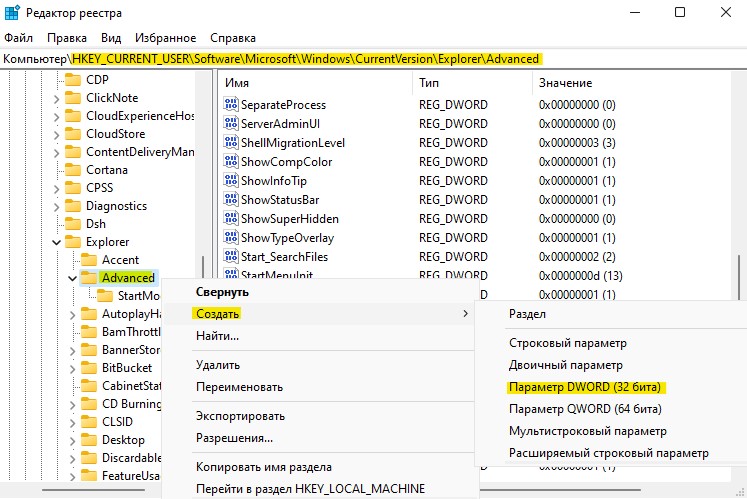
Task: Click the ShowSuperHidden DWORD value icon
Action: (x=231, y=218)
